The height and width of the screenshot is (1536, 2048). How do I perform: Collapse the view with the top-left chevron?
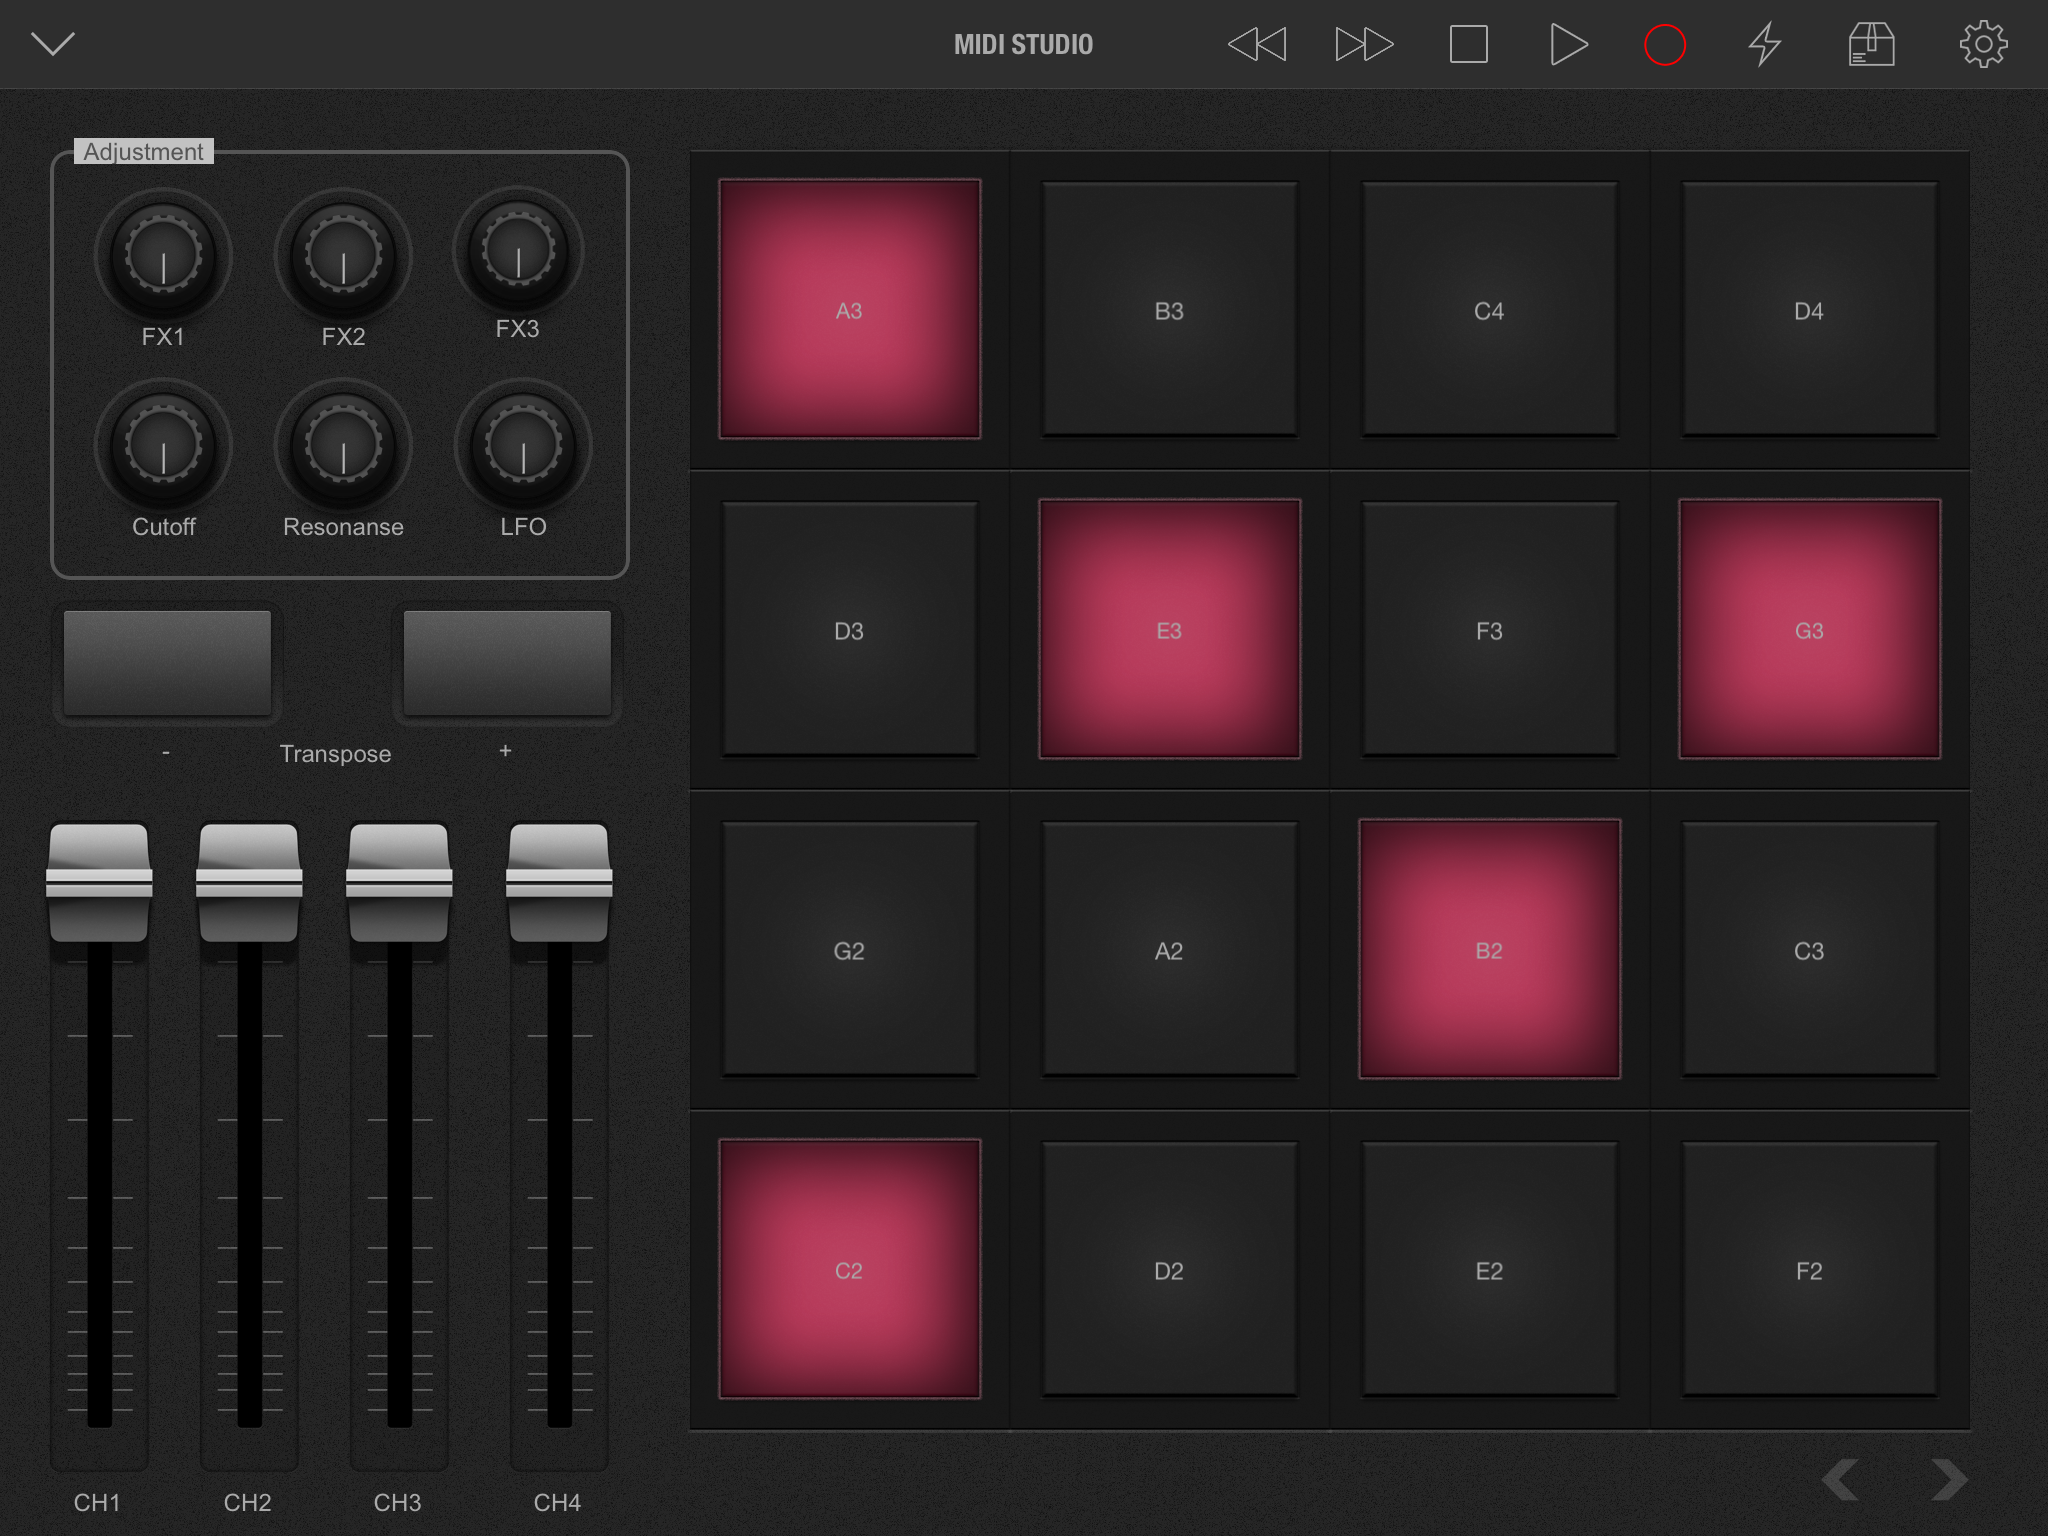[53, 44]
